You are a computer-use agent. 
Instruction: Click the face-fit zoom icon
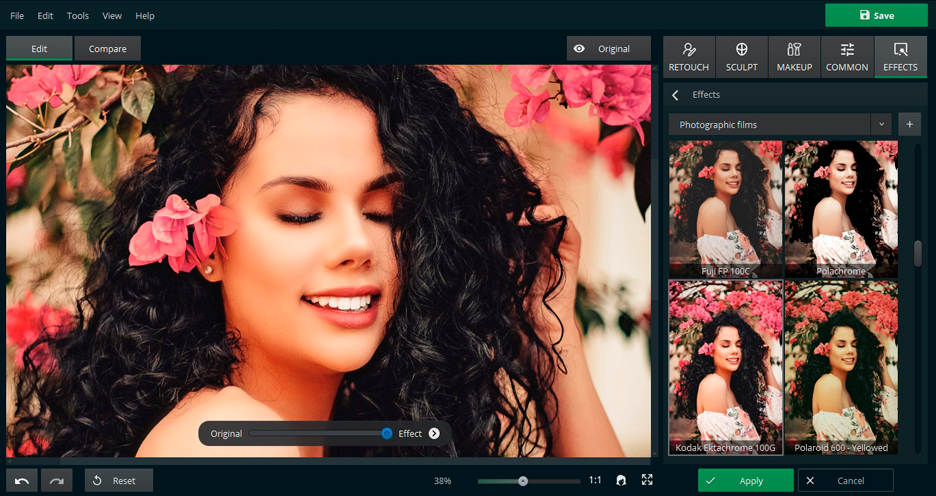[621, 481]
